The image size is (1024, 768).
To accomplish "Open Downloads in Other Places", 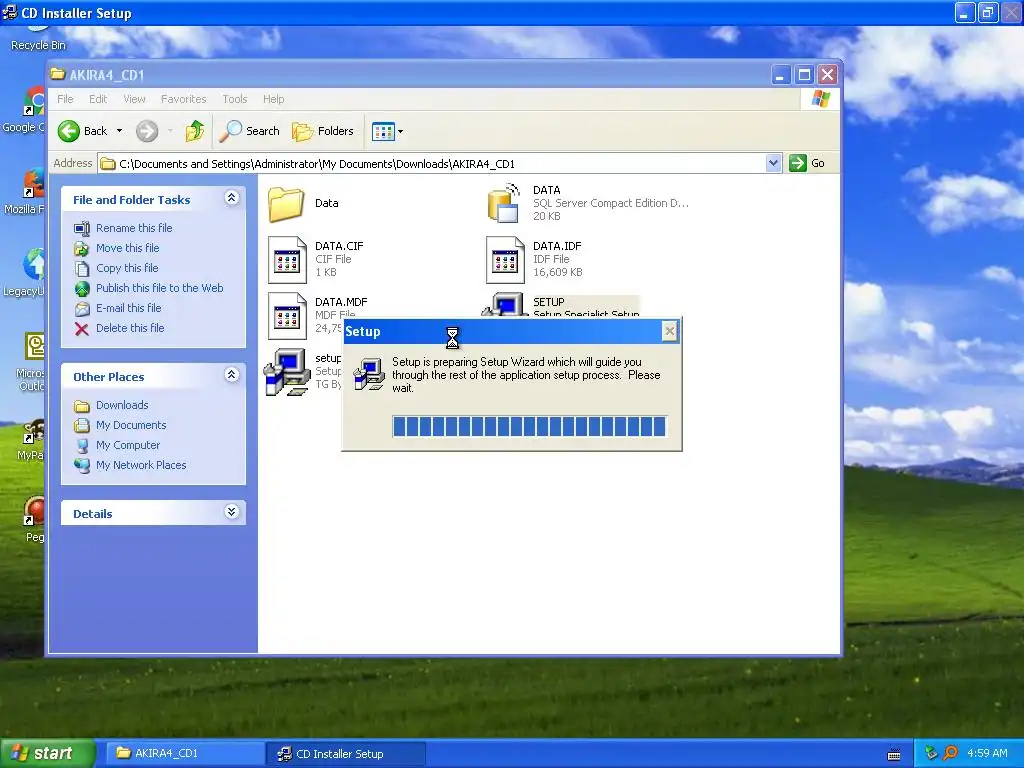I will 121,405.
